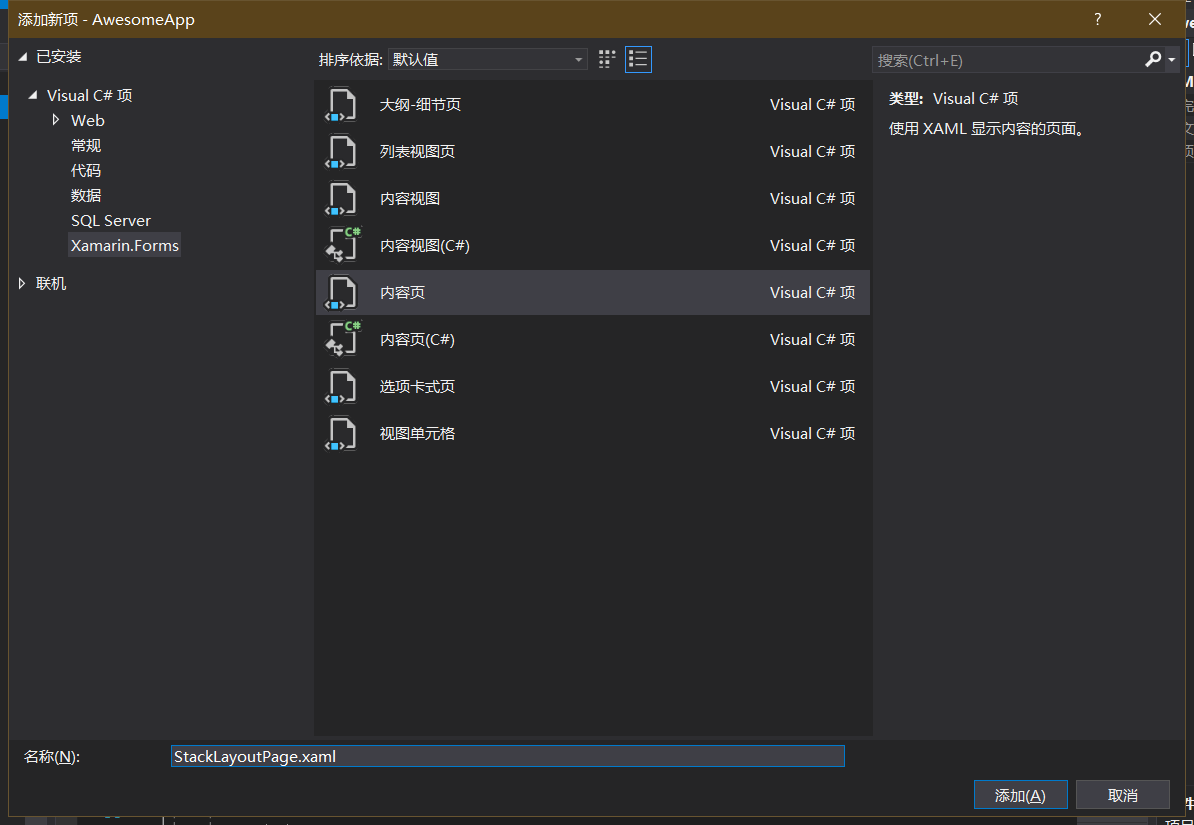Expand the 联机 tree node
This screenshot has width=1194, height=825.
[22, 283]
